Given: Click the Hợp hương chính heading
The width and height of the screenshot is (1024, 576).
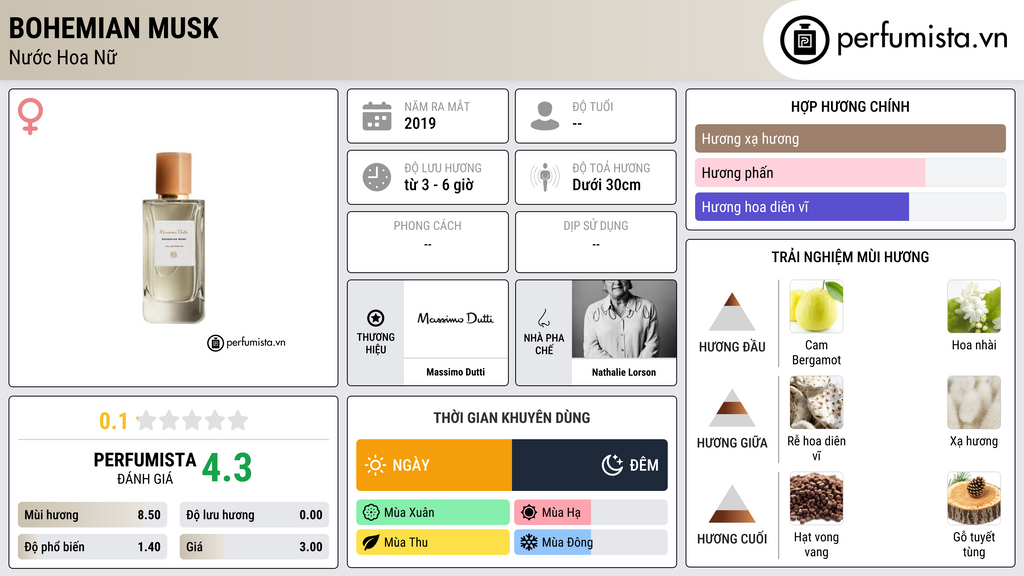Looking at the screenshot, I should 850,106.
